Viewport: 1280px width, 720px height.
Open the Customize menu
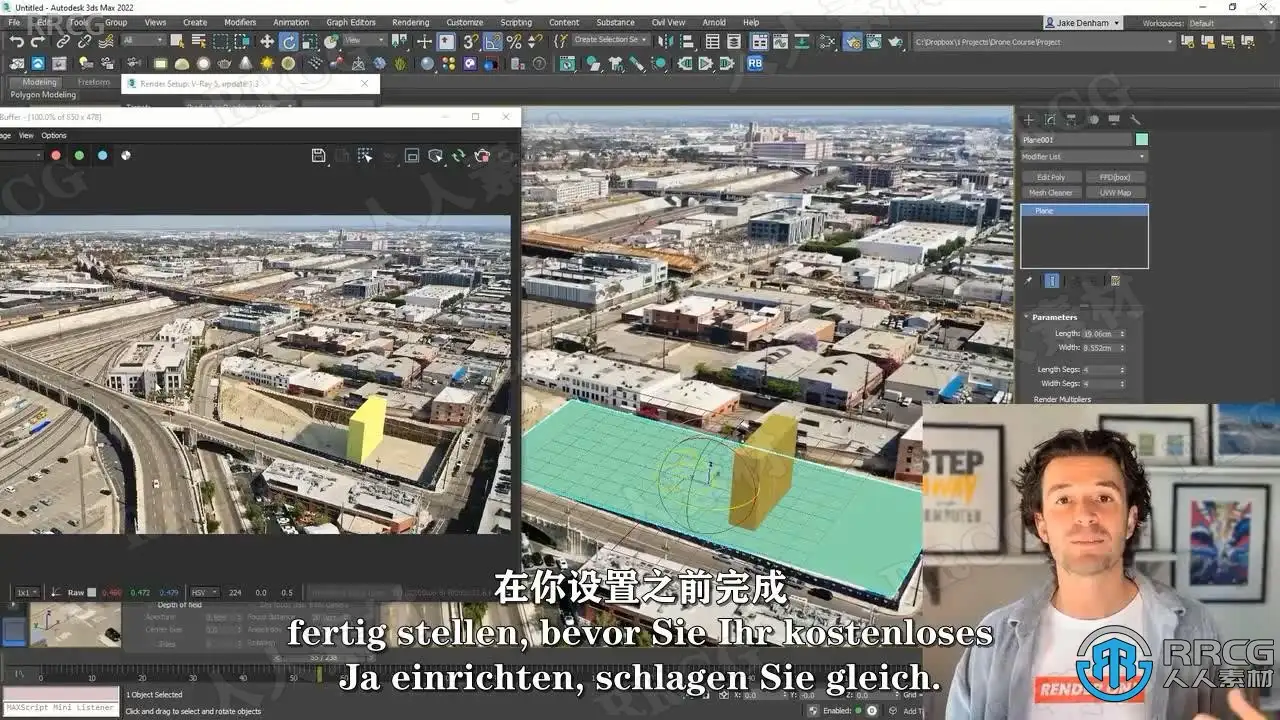pyautogui.click(x=464, y=22)
